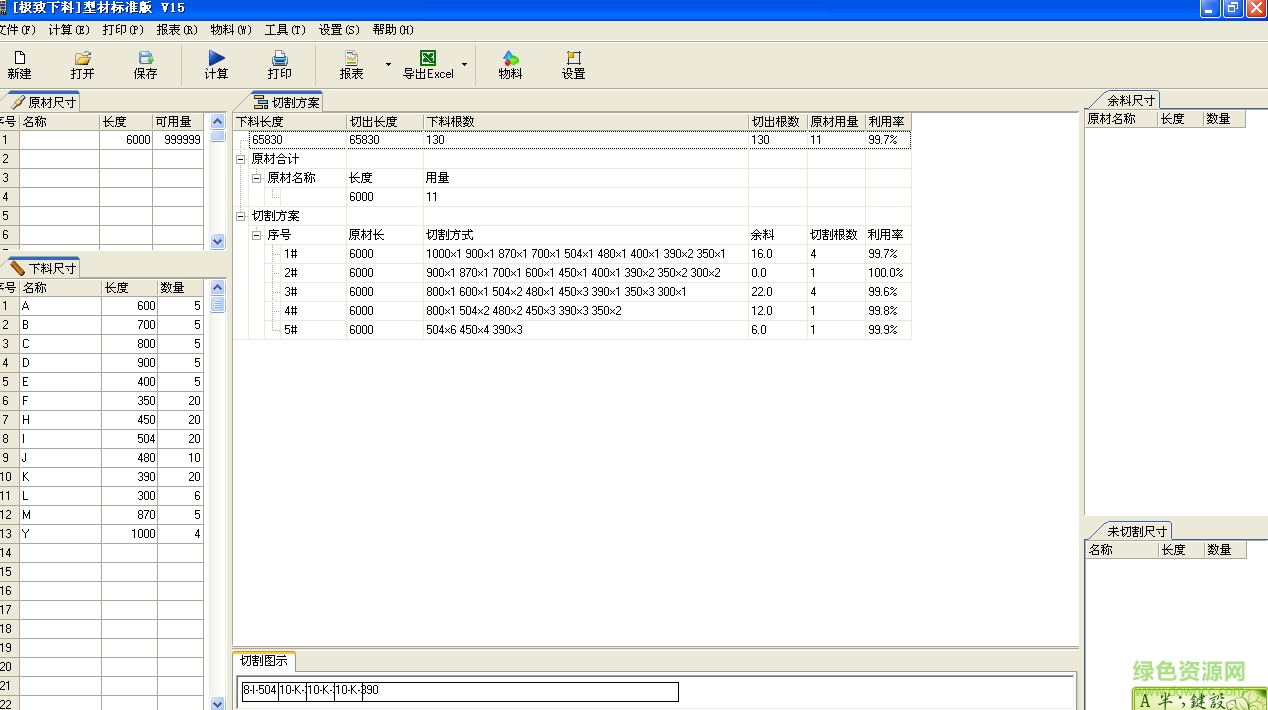Collapse the 切割方案 tree node

(x=241, y=216)
